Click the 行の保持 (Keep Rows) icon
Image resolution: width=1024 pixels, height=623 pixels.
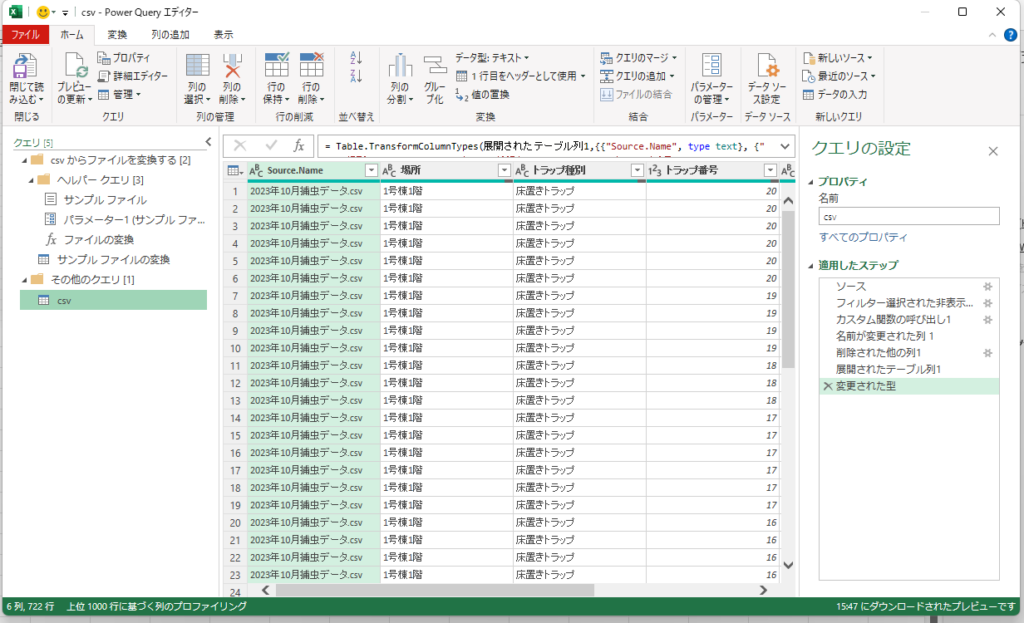277,68
